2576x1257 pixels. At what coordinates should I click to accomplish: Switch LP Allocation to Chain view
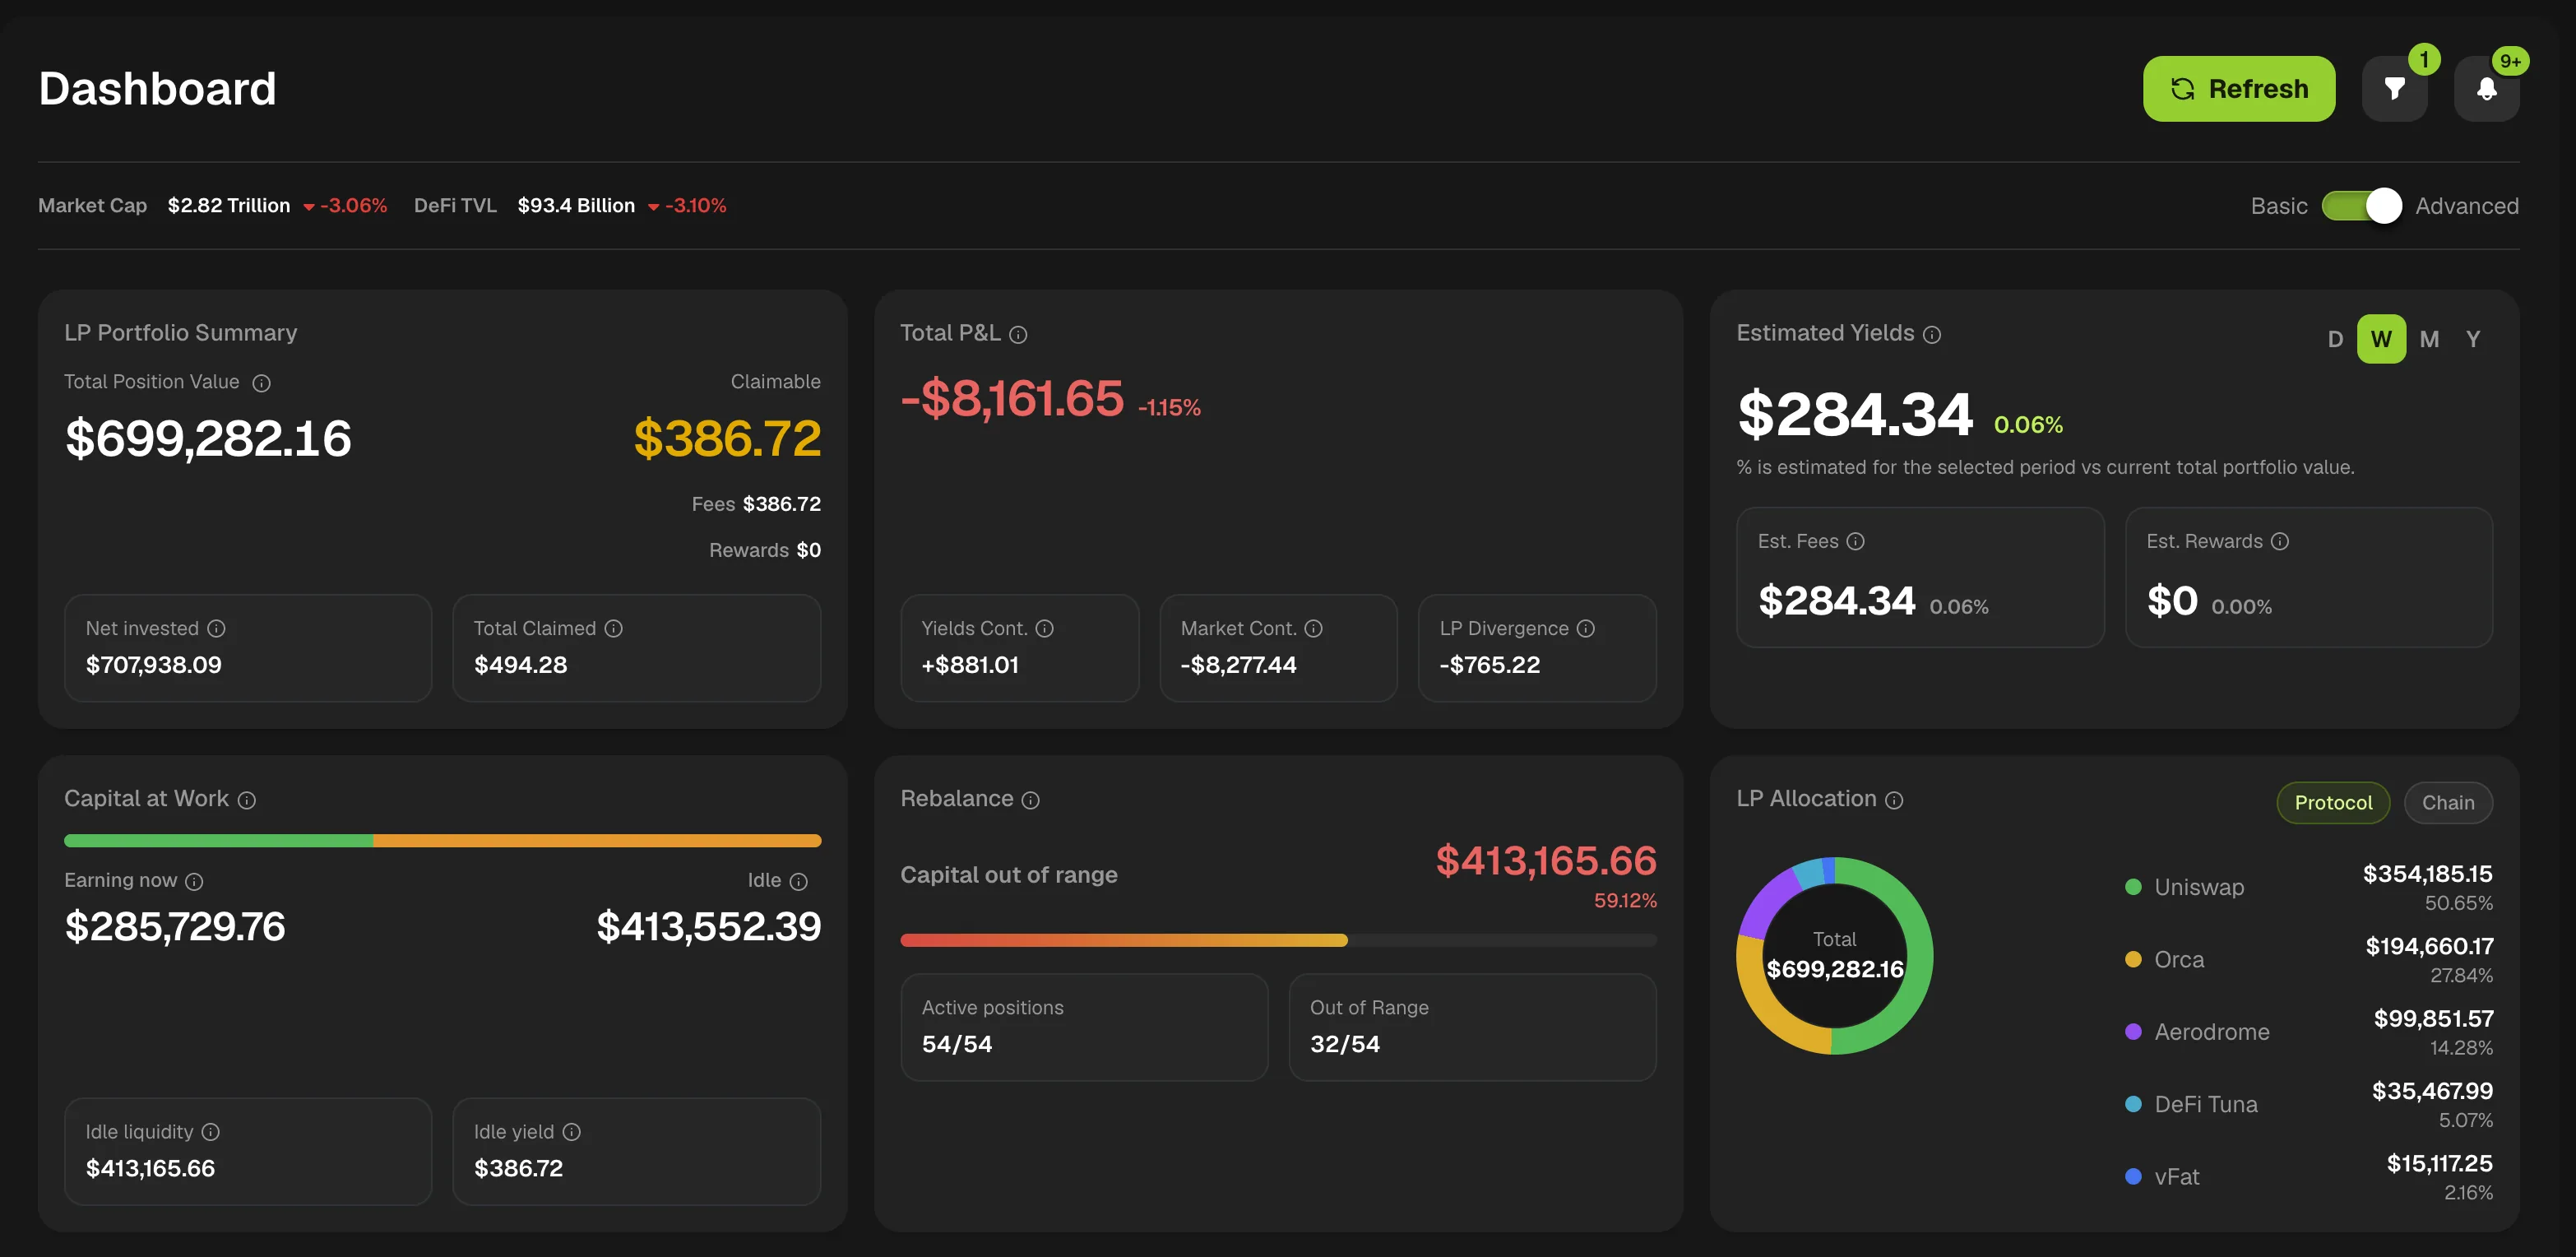[x=2448, y=803]
